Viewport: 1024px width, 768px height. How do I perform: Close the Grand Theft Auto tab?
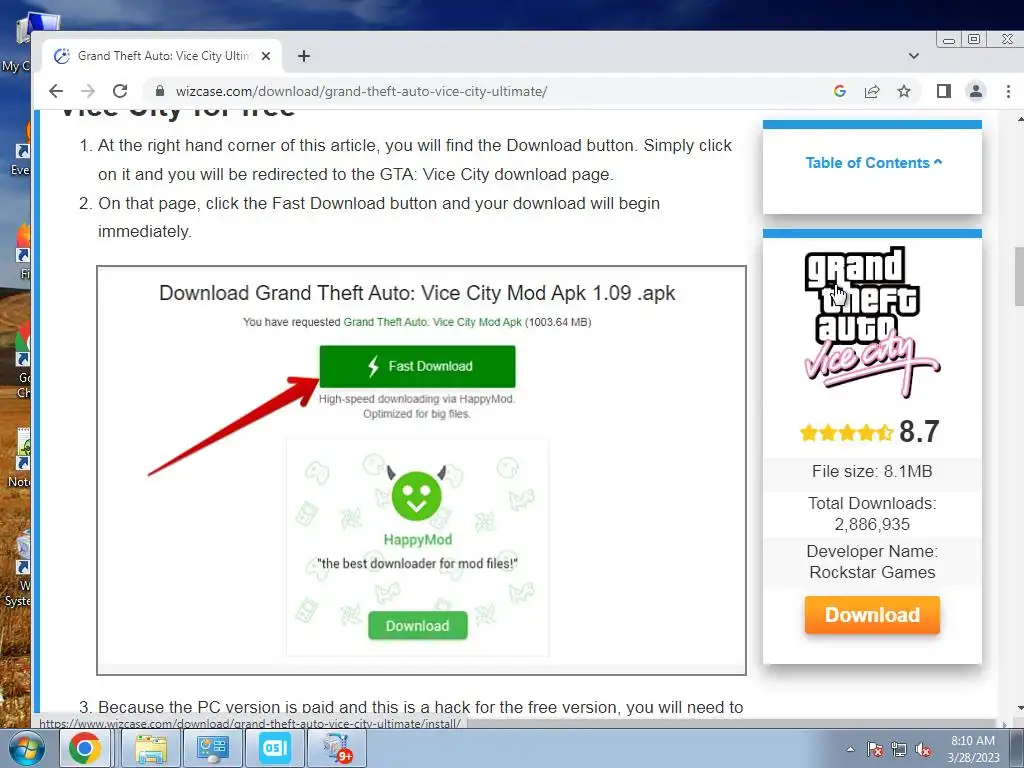tap(266, 56)
